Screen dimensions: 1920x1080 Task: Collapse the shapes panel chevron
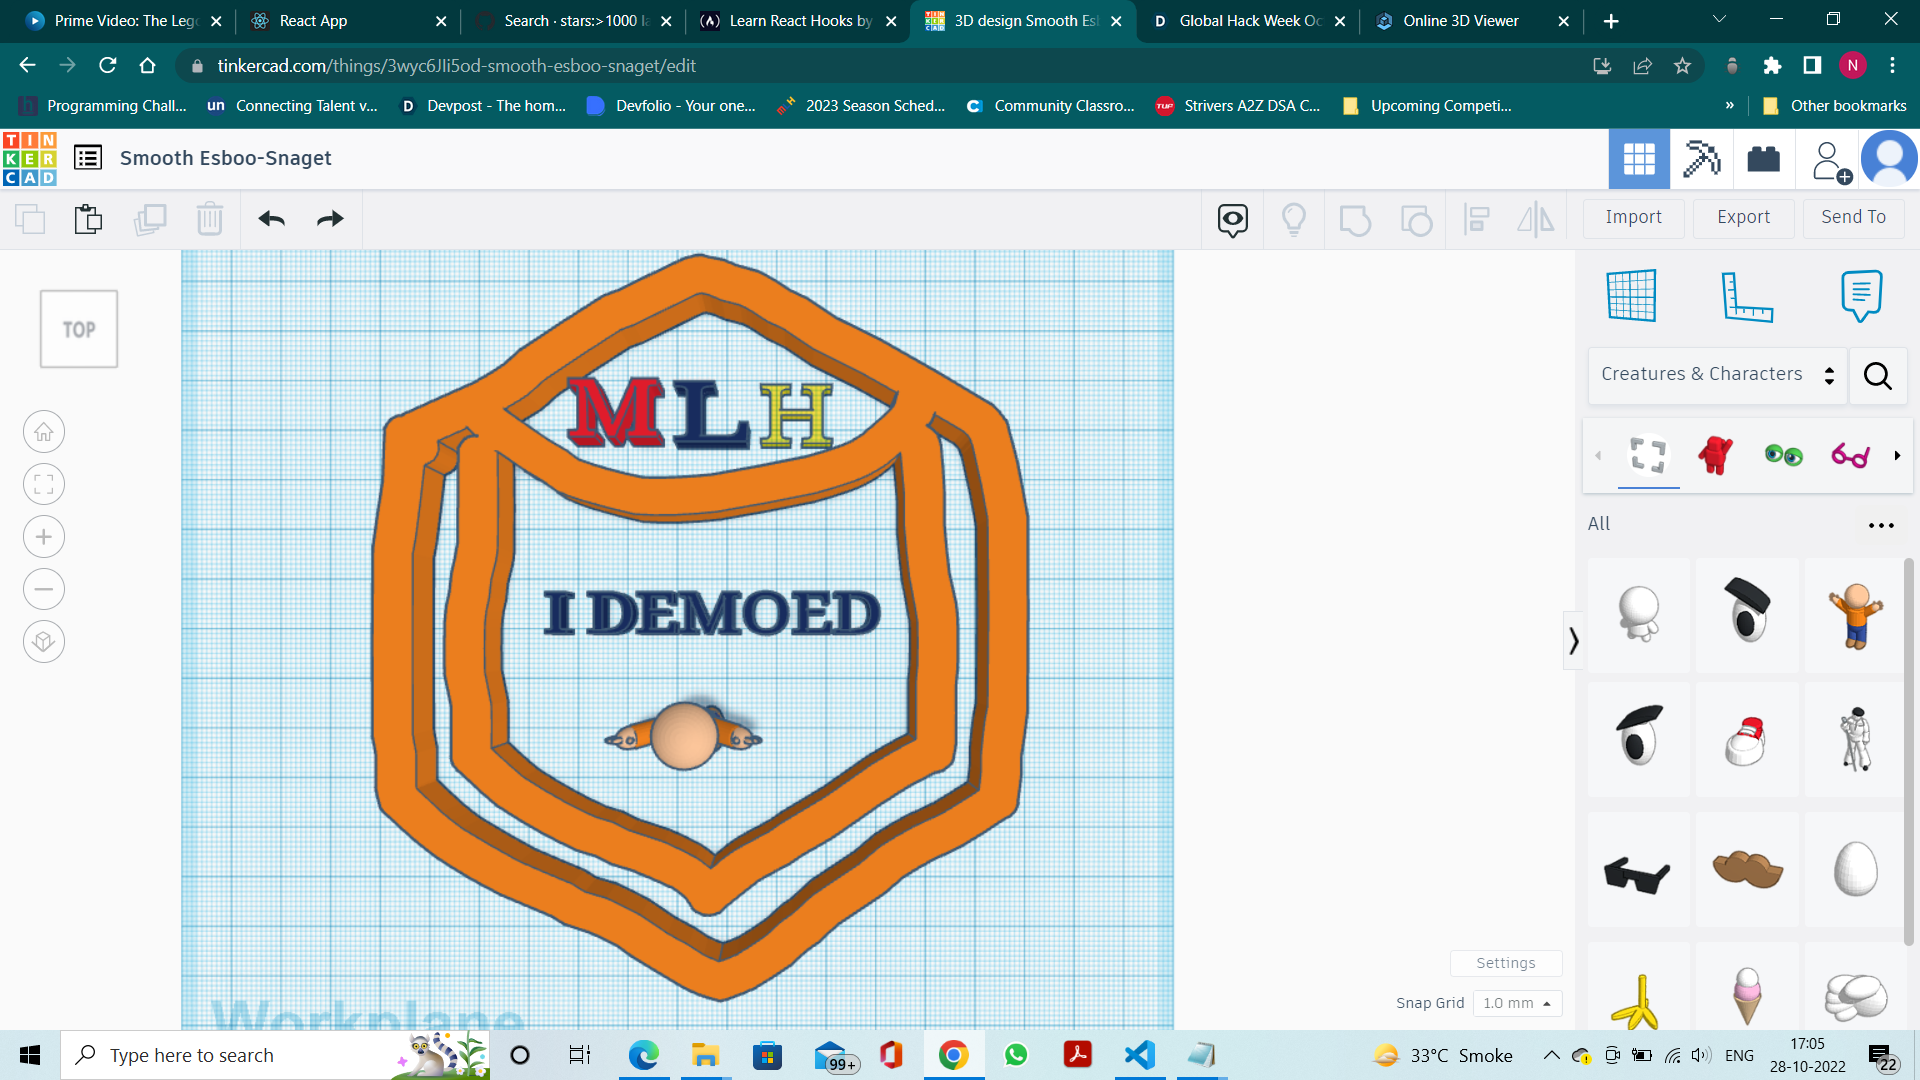1573,640
